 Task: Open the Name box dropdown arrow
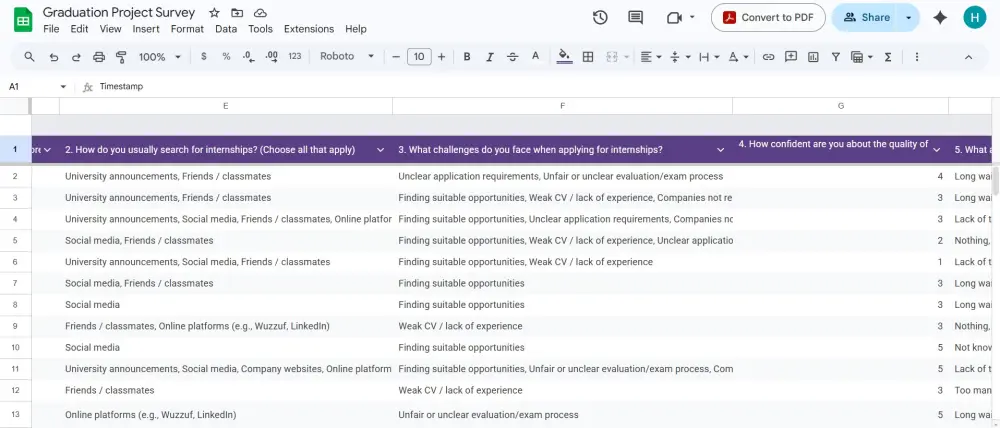tap(63, 87)
